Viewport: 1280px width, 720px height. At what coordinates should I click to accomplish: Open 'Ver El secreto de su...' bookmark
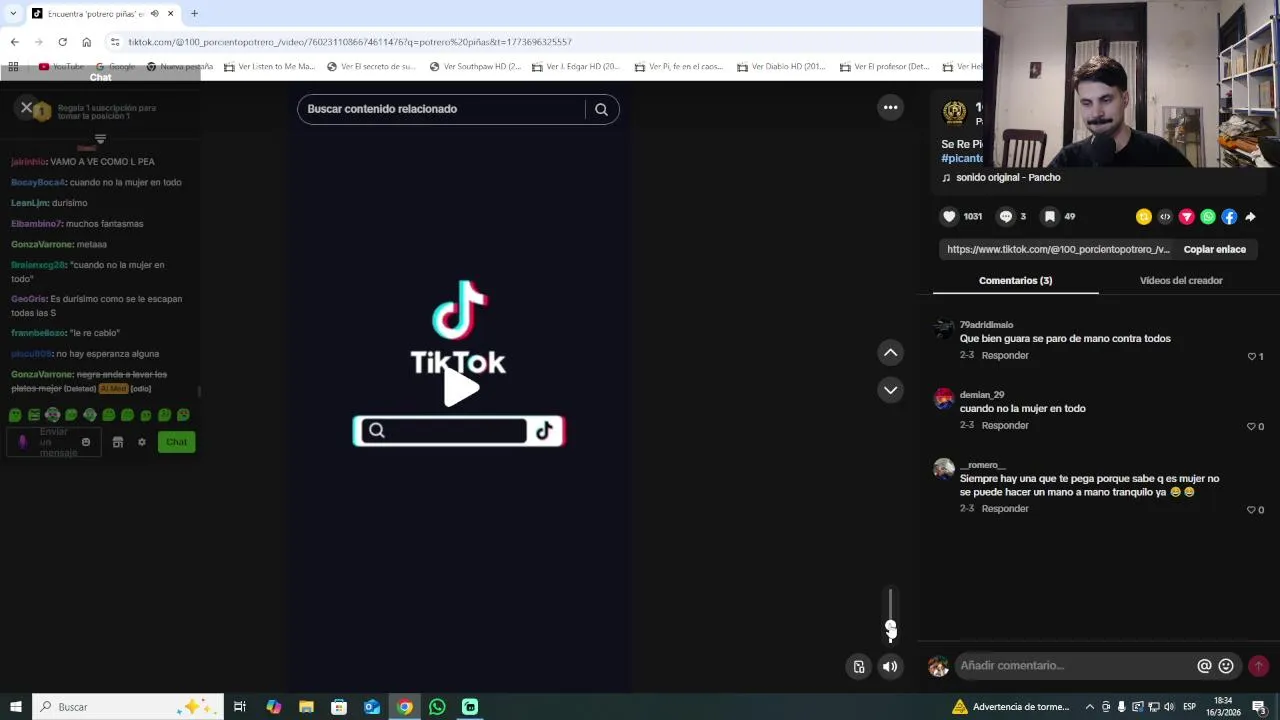tap(370, 67)
